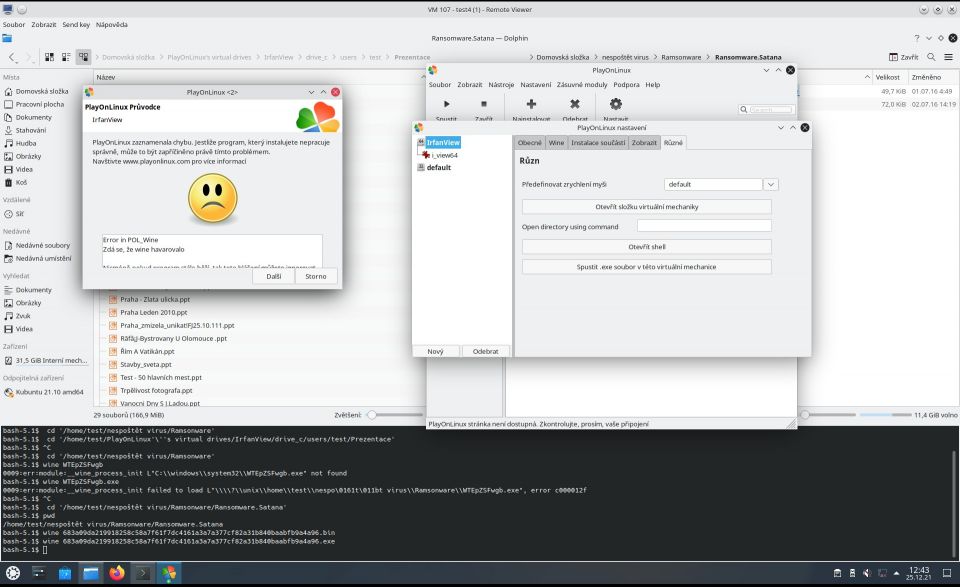
Task: Switch to Instalace součástí tab
Action: click(598, 143)
